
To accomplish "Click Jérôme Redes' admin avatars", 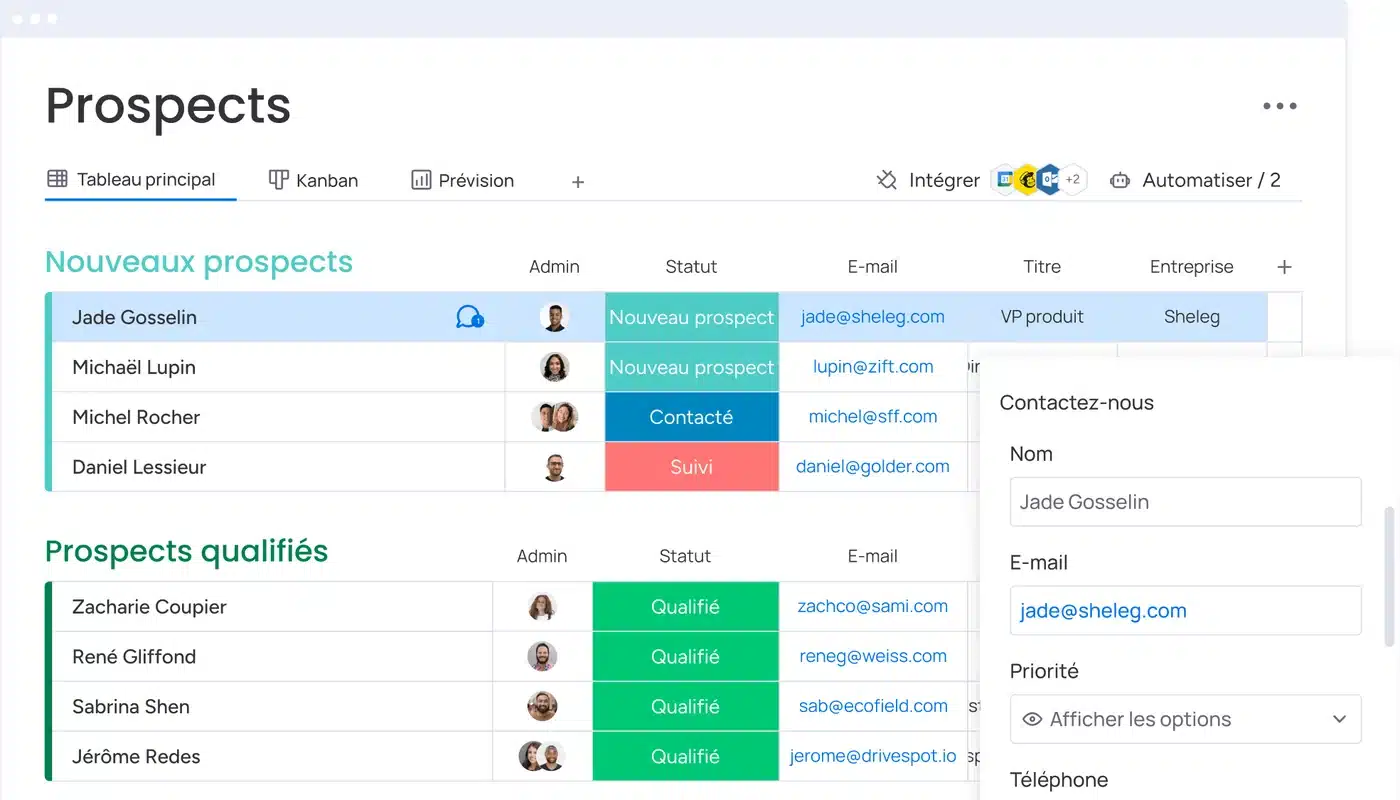I will pos(542,757).
